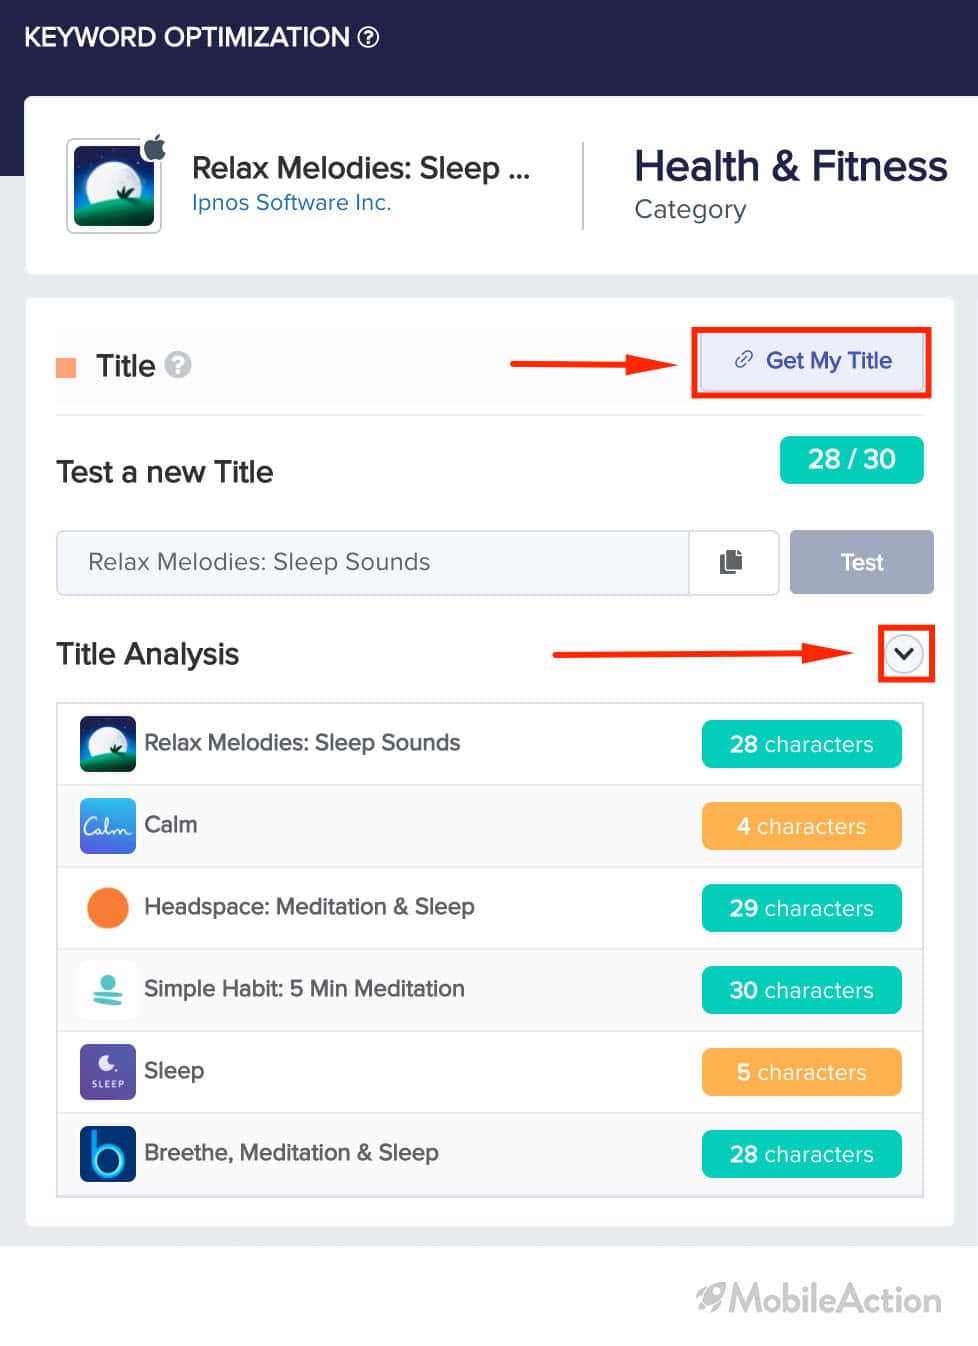Click the Headspace orange circle icon
Screen dimensions: 978x1346
click(108, 908)
